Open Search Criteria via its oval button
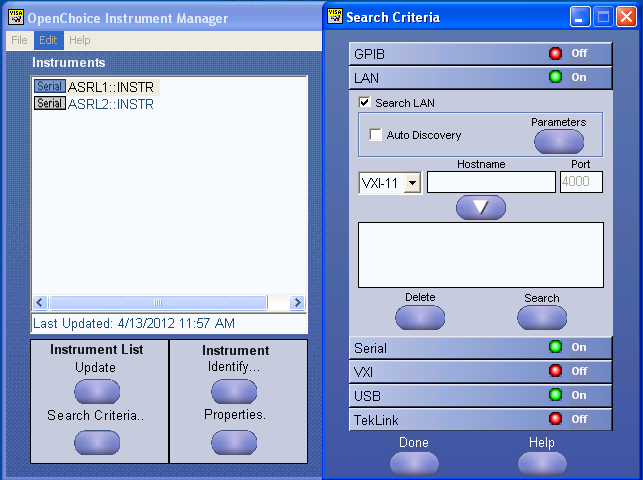This screenshot has height=480, width=643. [x=97, y=442]
